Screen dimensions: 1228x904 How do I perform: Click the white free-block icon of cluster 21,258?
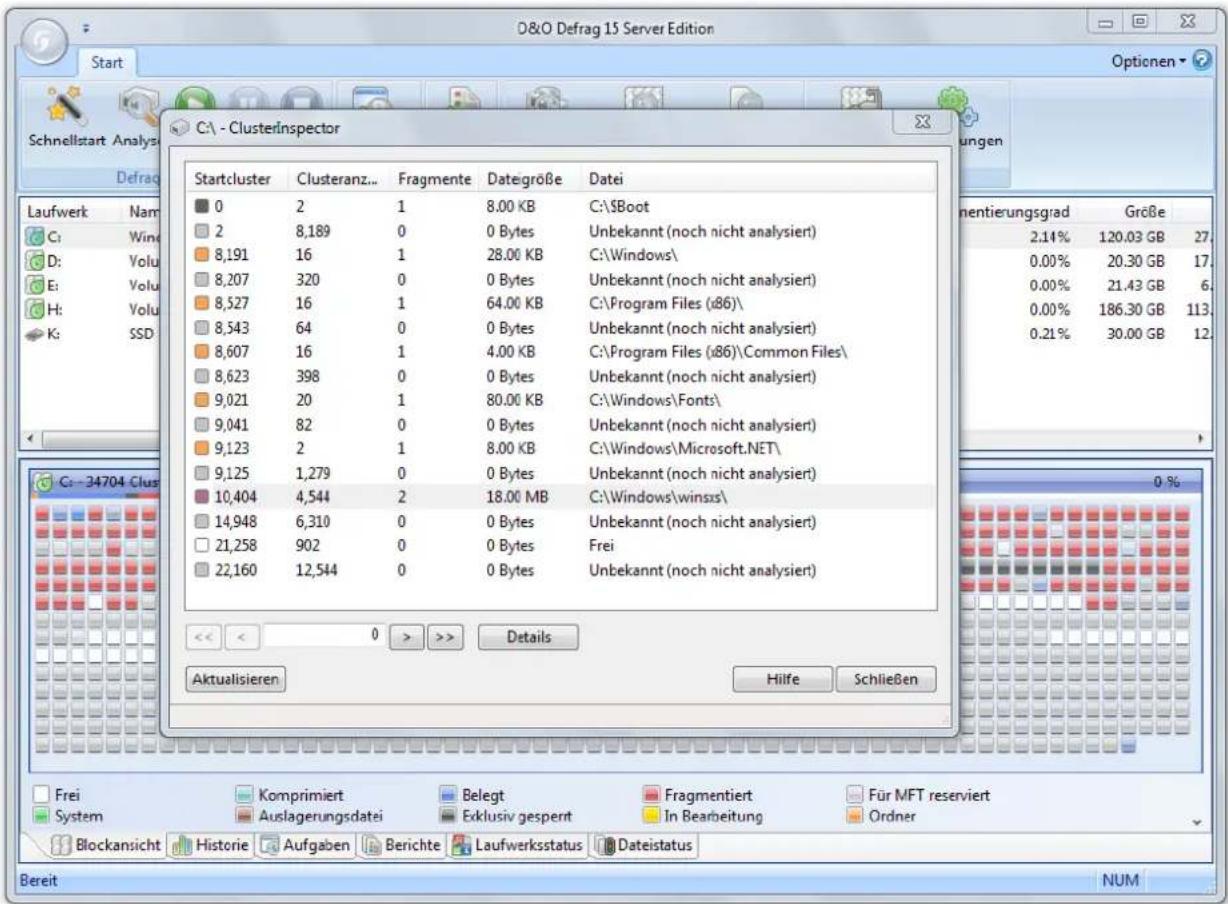click(x=202, y=547)
